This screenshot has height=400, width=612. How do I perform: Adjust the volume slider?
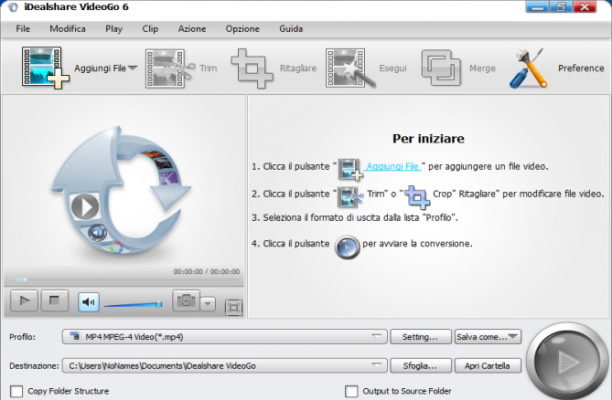pos(133,304)
